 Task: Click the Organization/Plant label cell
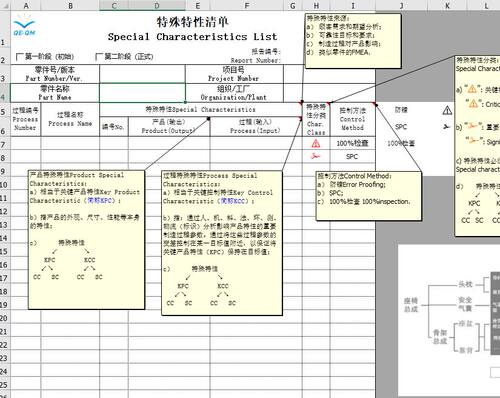pos(234,93)
